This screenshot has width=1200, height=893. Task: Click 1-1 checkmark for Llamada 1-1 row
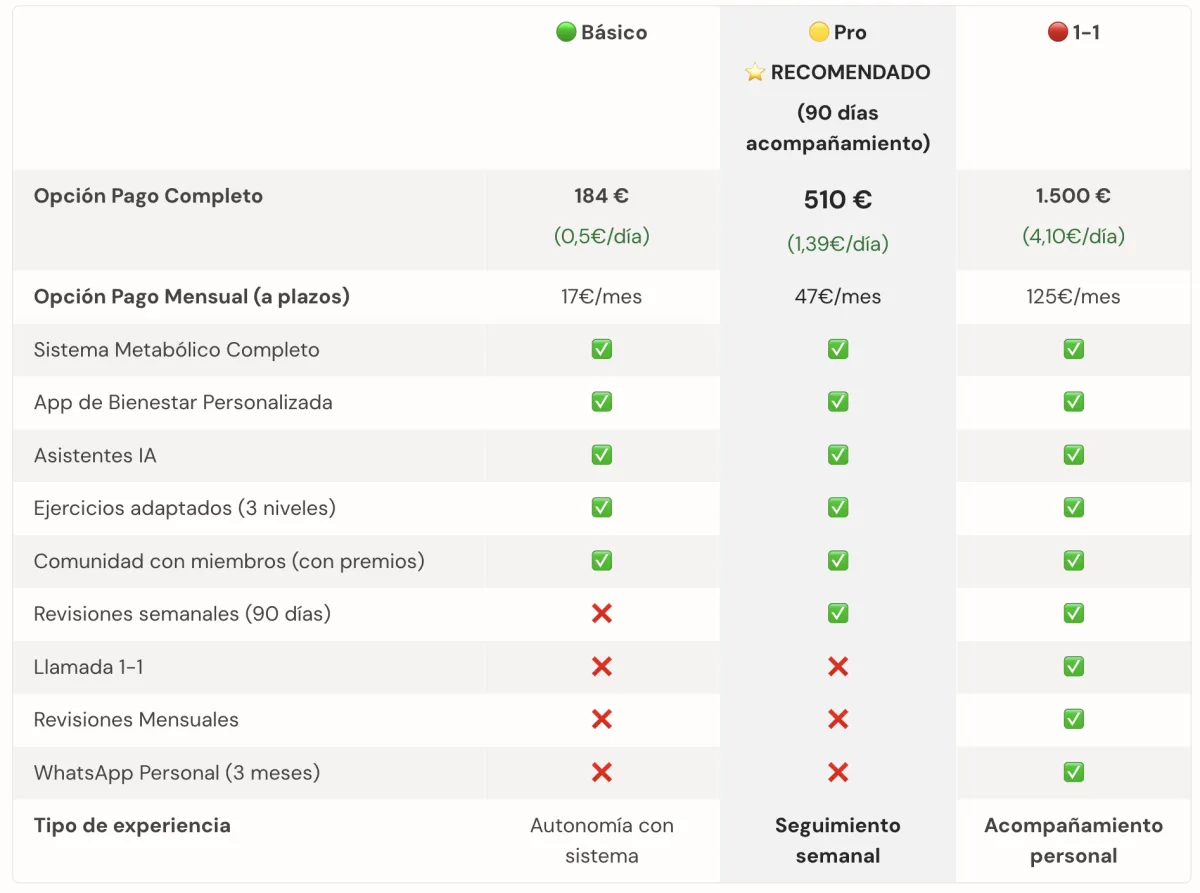click(1073, 666)
